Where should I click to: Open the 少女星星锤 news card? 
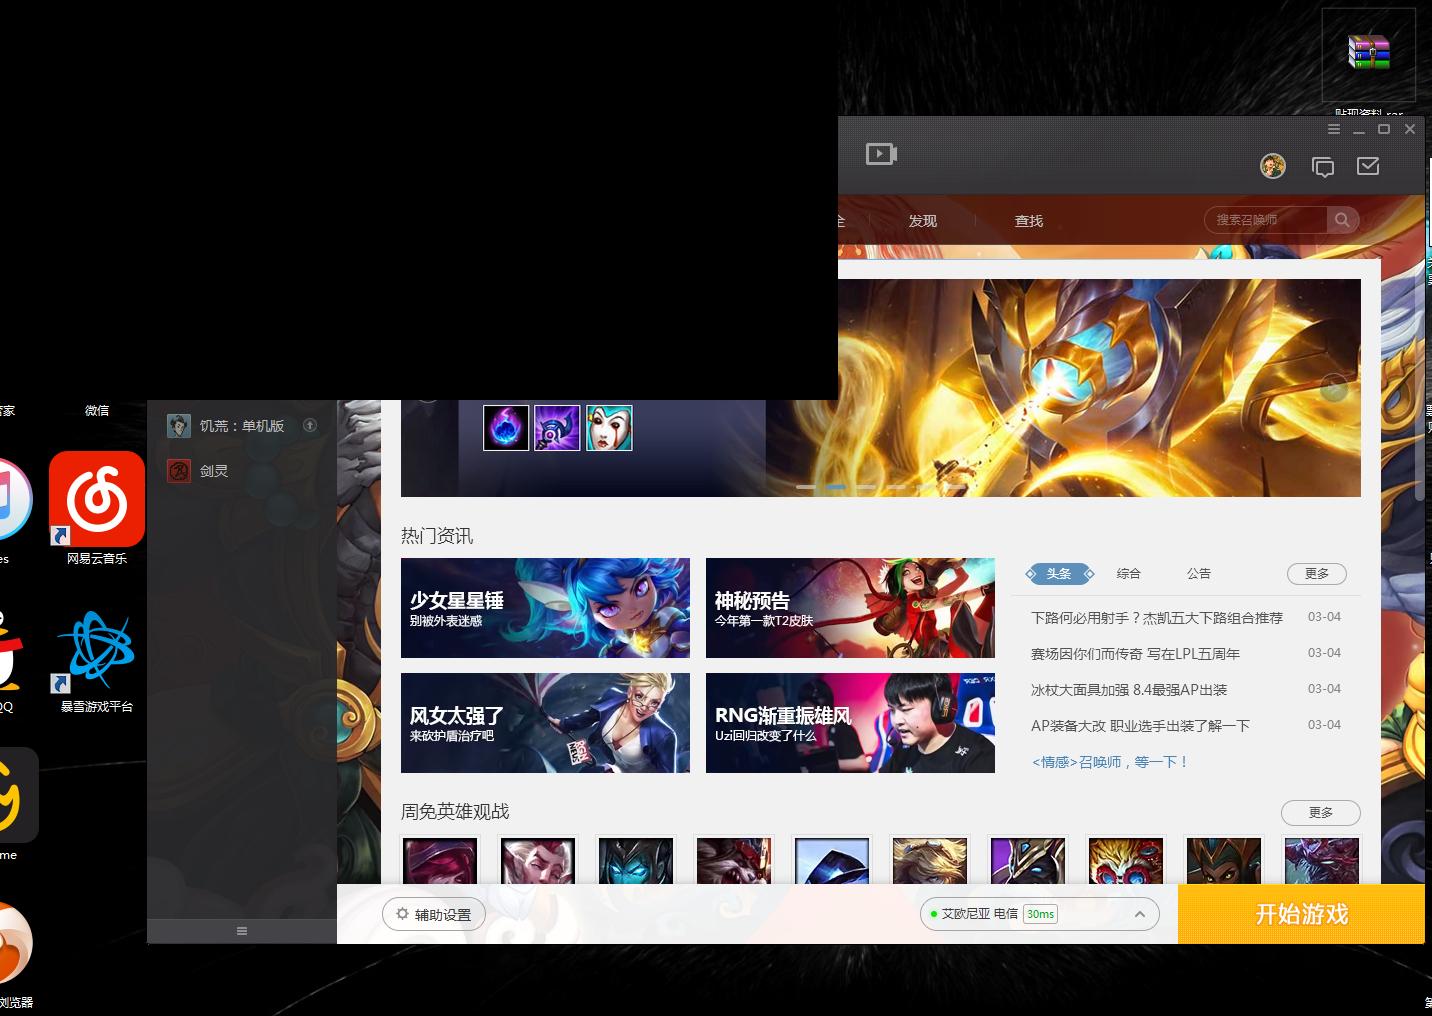click(x=545, y=608)
